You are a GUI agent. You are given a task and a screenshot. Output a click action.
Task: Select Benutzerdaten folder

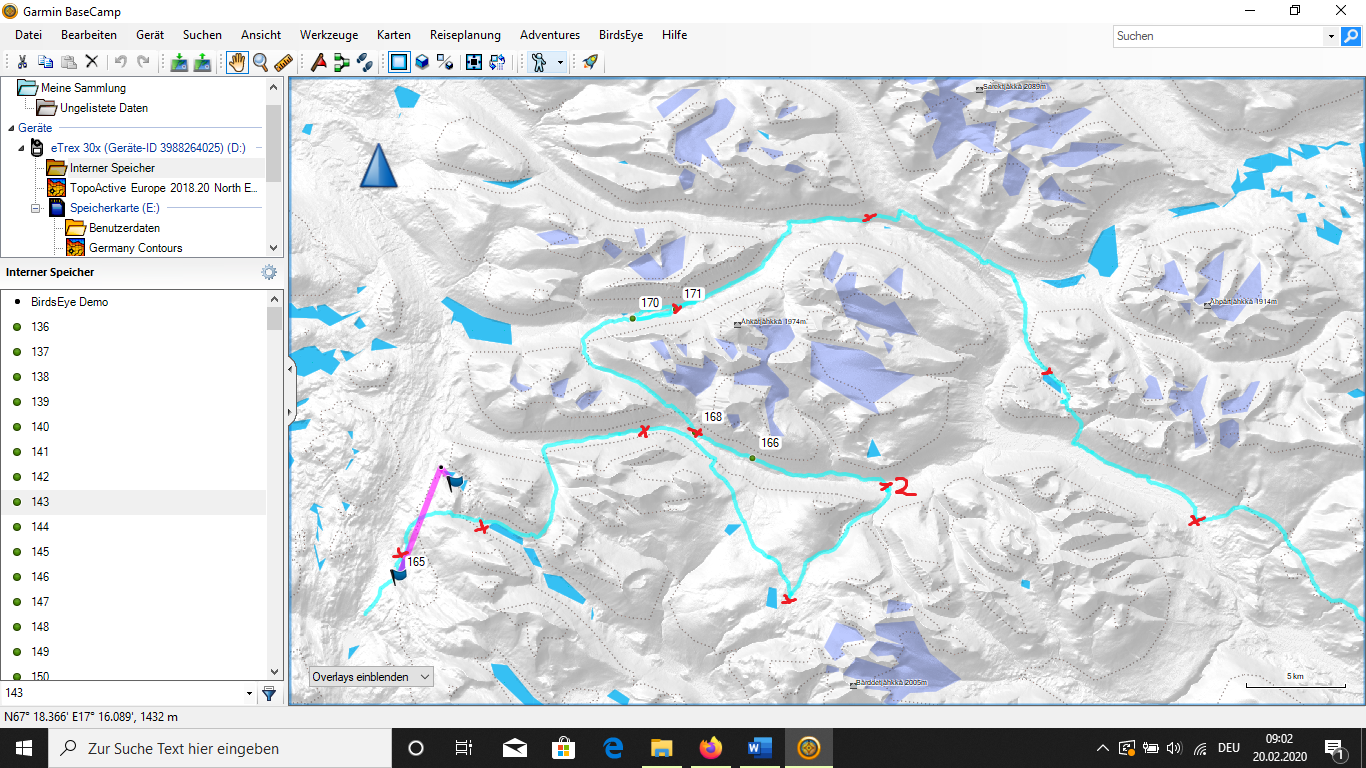(x=124, y=228)
